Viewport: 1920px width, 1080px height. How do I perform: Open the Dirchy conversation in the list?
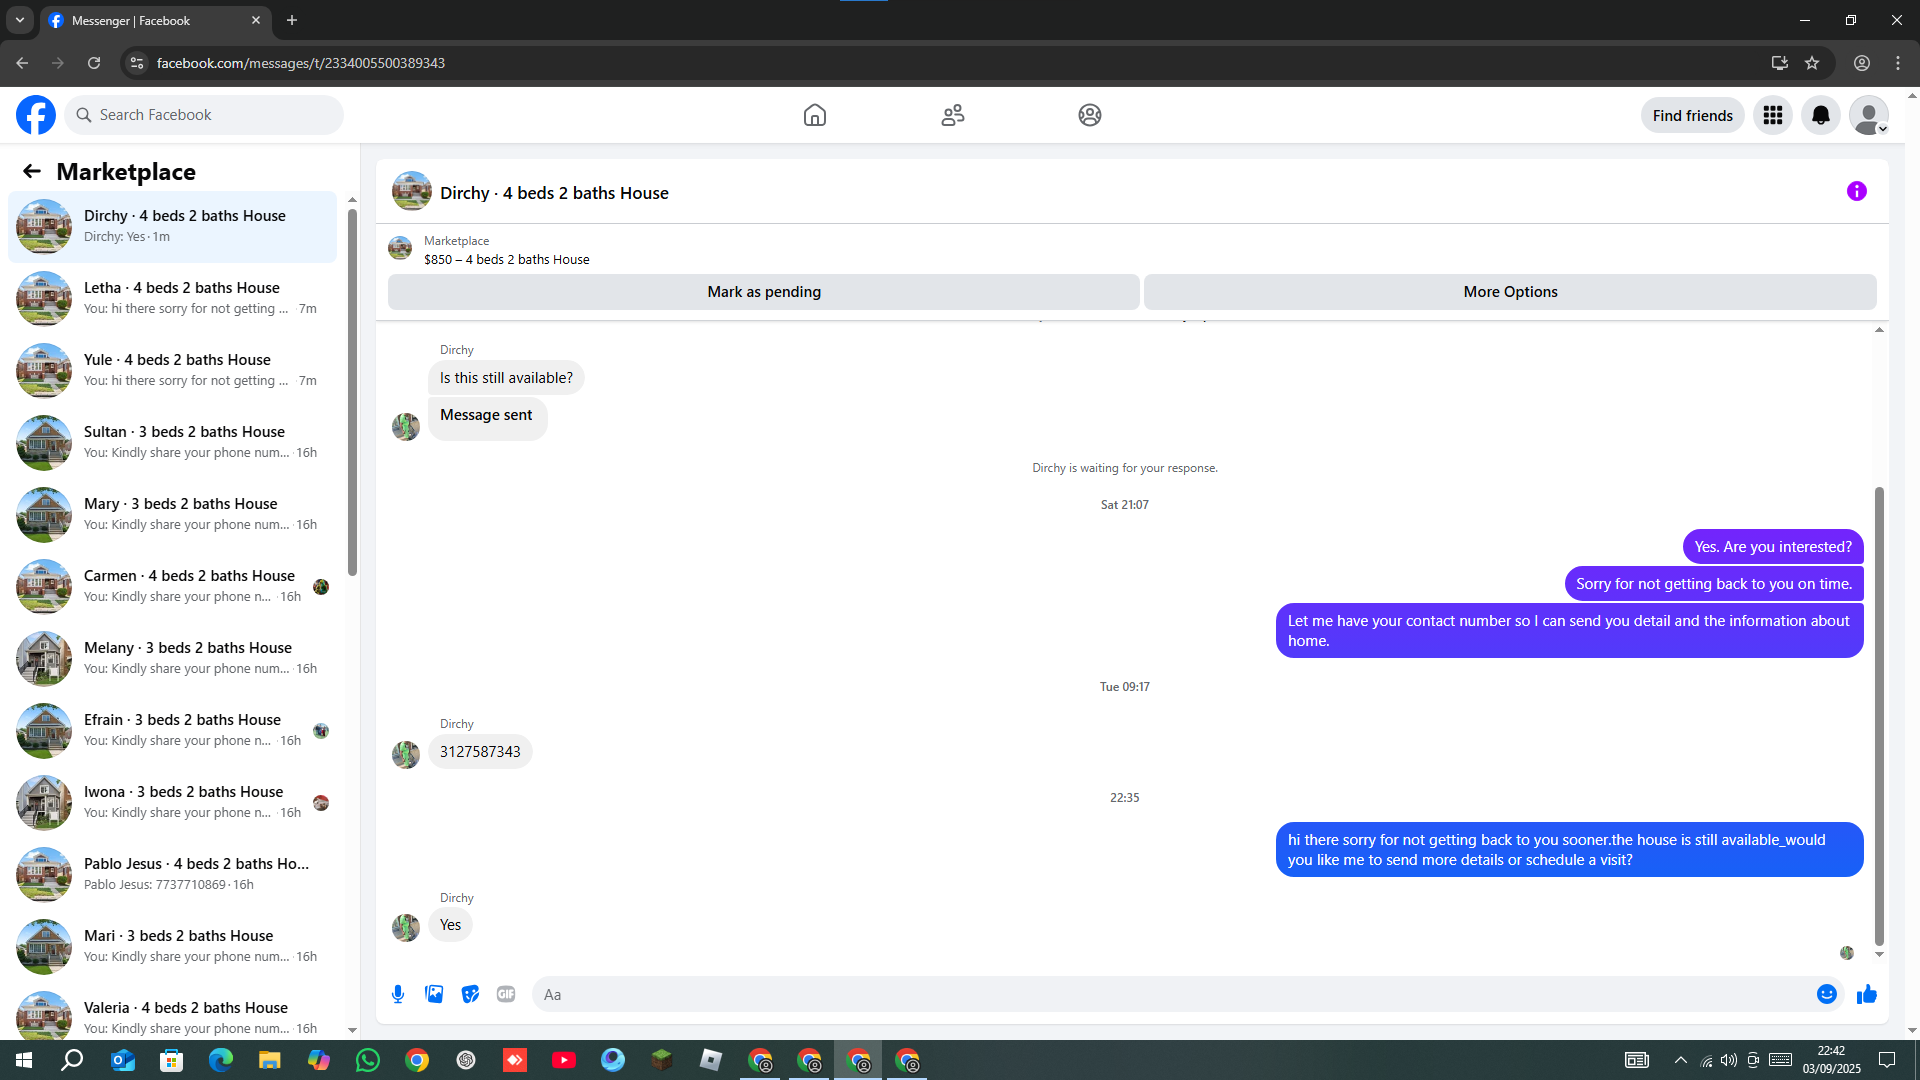pyautogui.click(x=172, y=227)
